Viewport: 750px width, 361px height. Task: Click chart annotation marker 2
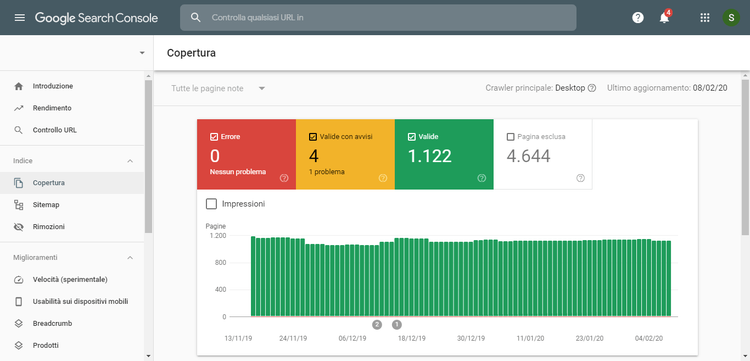pyautogui.click(x=377, y=325)
